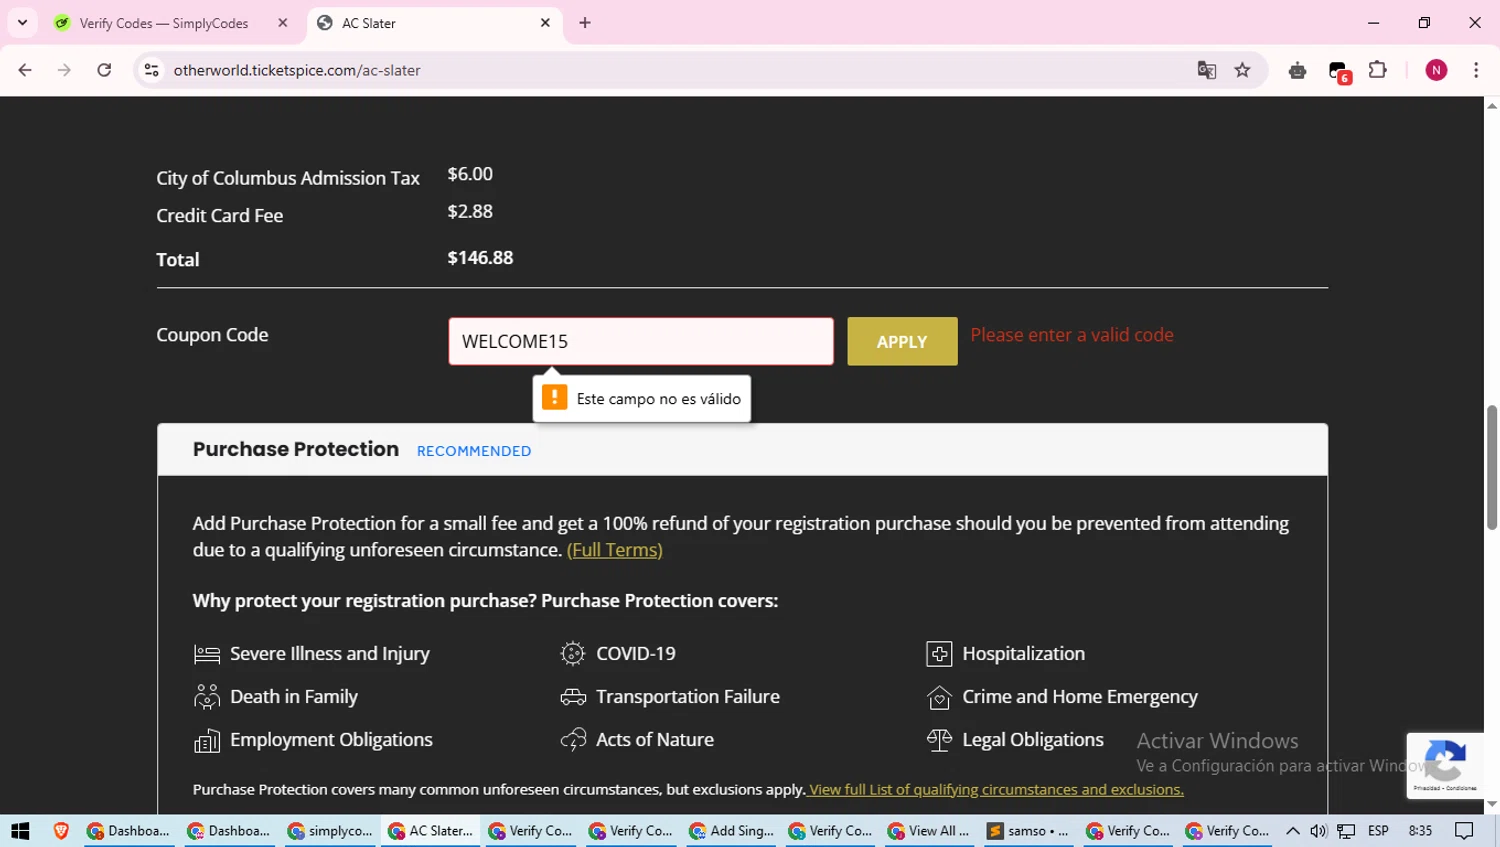Open samso Sublime Text taskbar window
The height and width of the screenshot is (847, 1500).
[x=1028, y=831]
